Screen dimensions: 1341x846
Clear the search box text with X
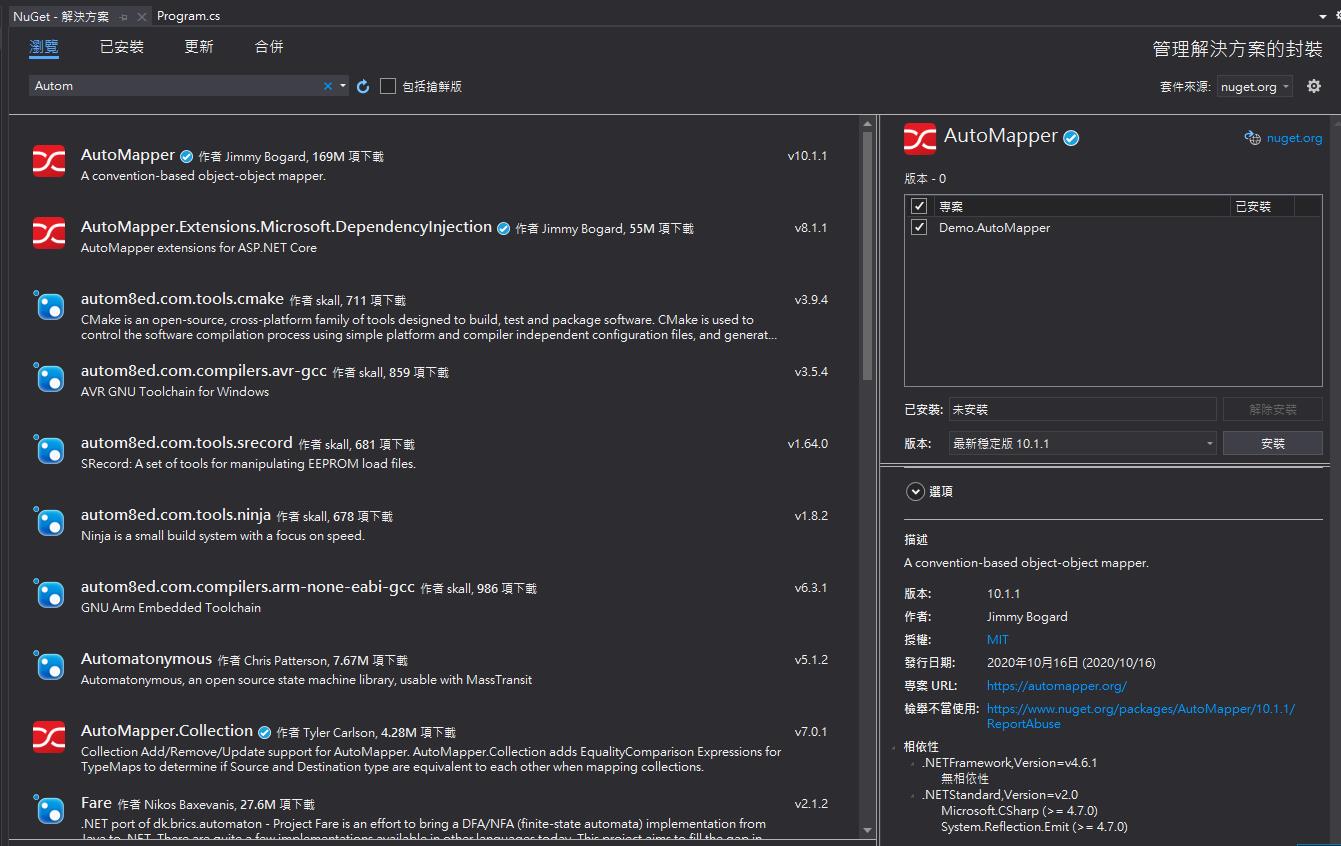(327, 86)
